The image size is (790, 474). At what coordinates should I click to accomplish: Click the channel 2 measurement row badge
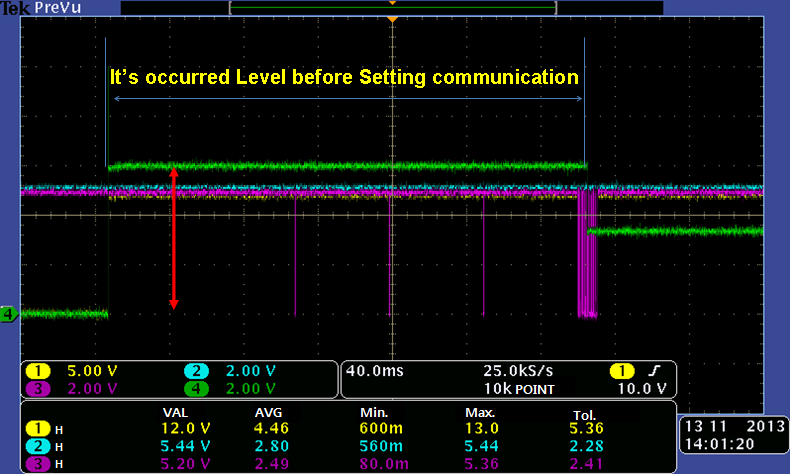[38, 446]
